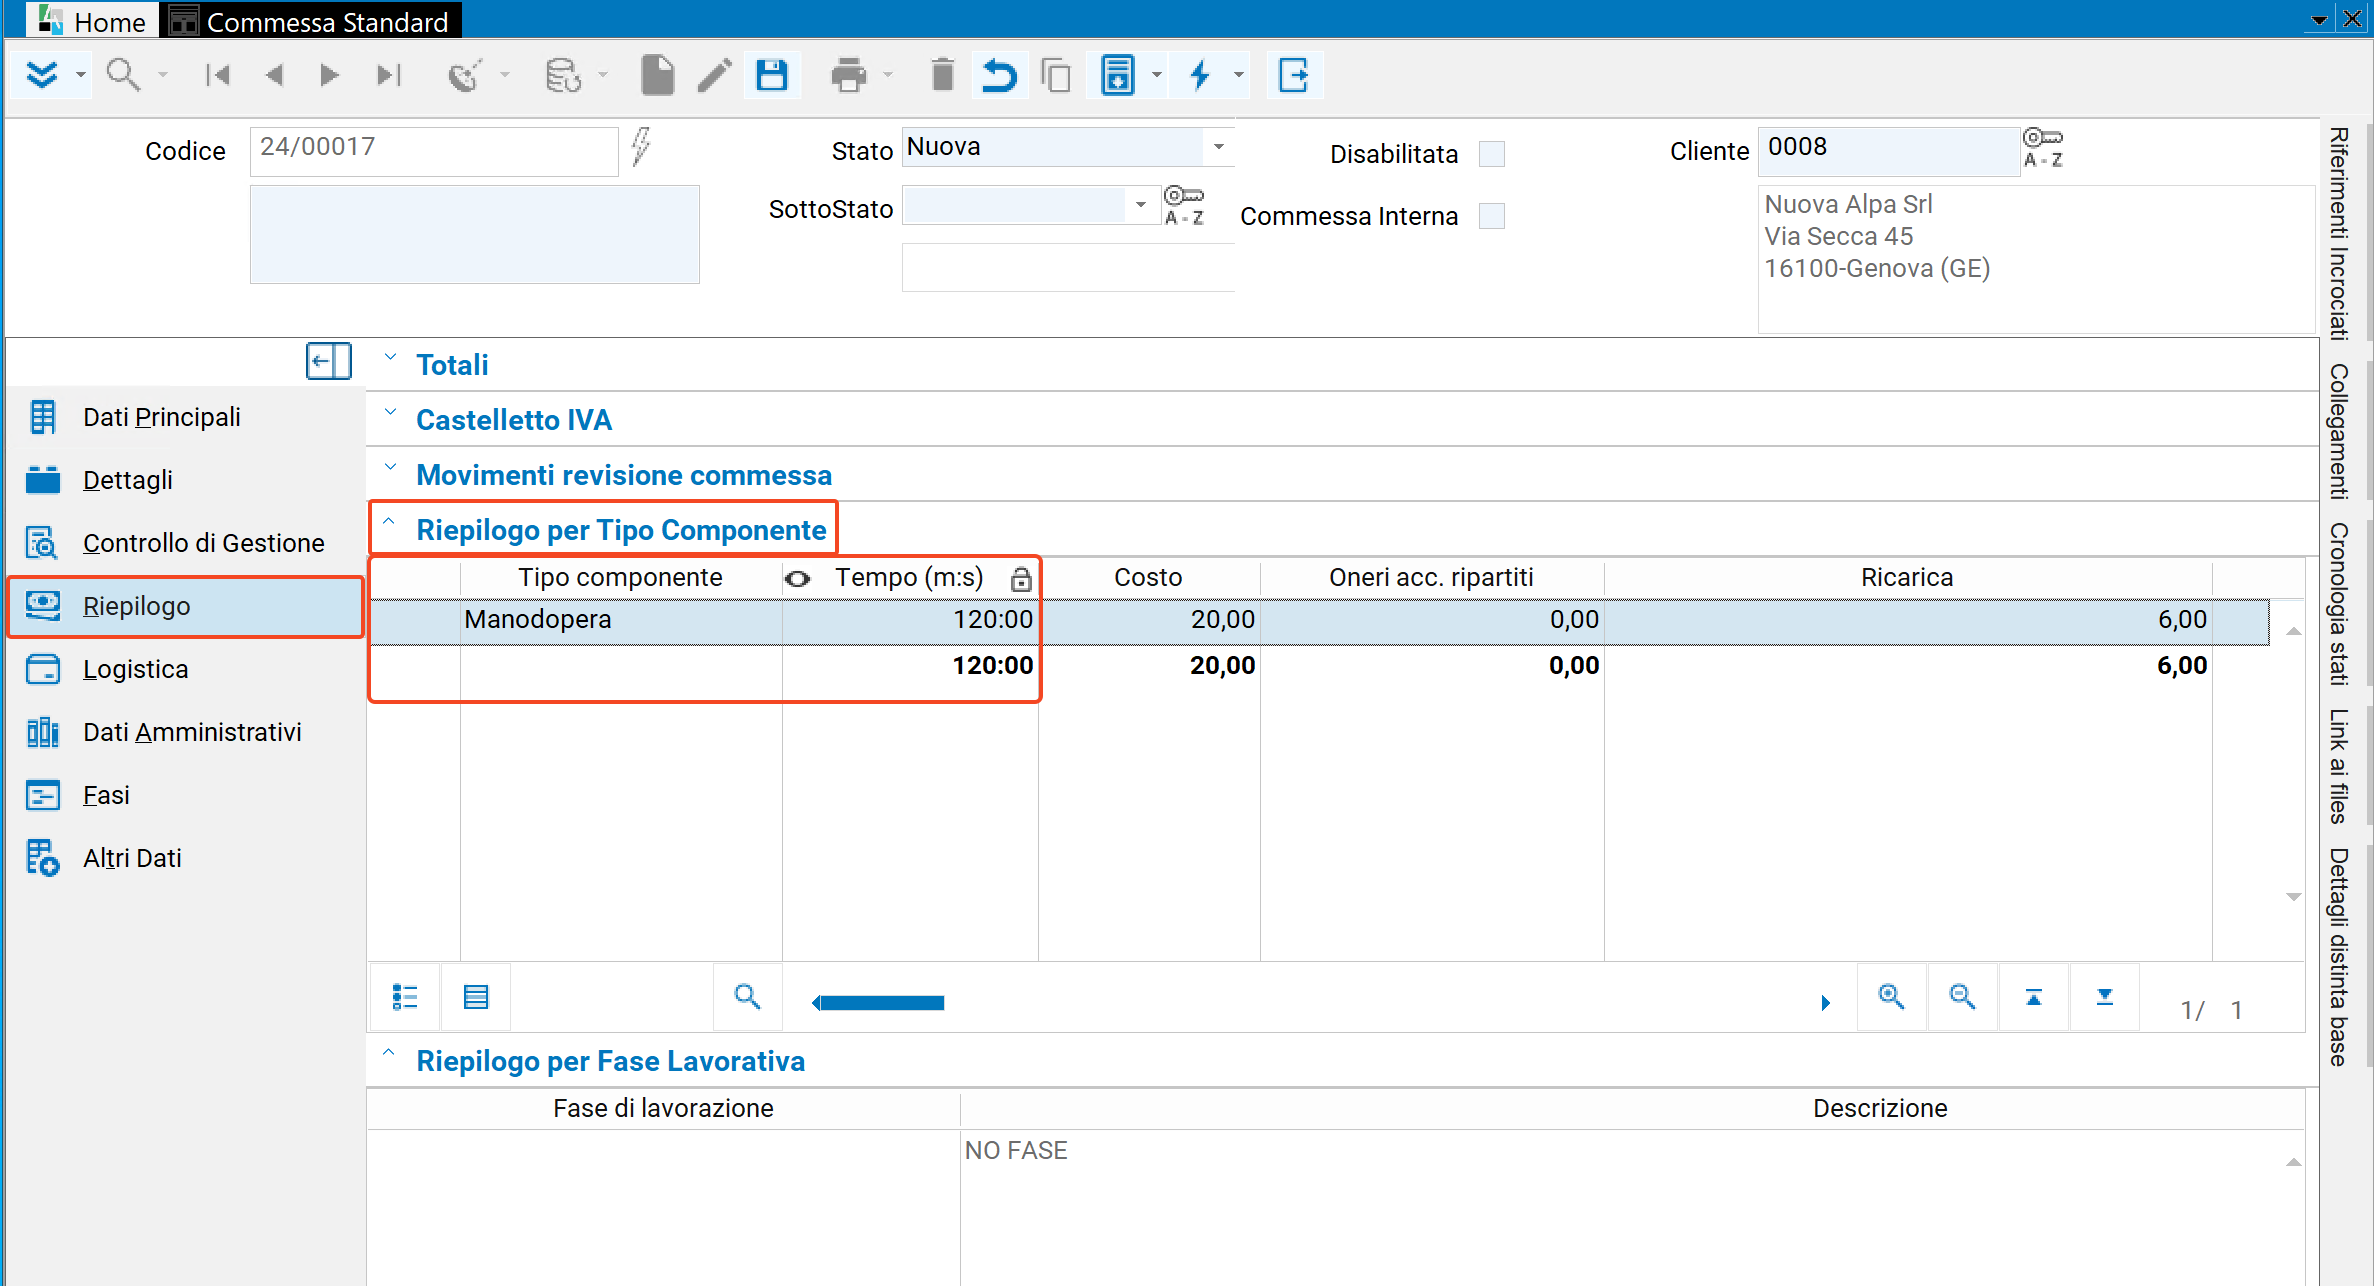Open Dettagli distinta base side panel
The width and height of the screenshot is (2374, 1286).
click(2340, 957)
